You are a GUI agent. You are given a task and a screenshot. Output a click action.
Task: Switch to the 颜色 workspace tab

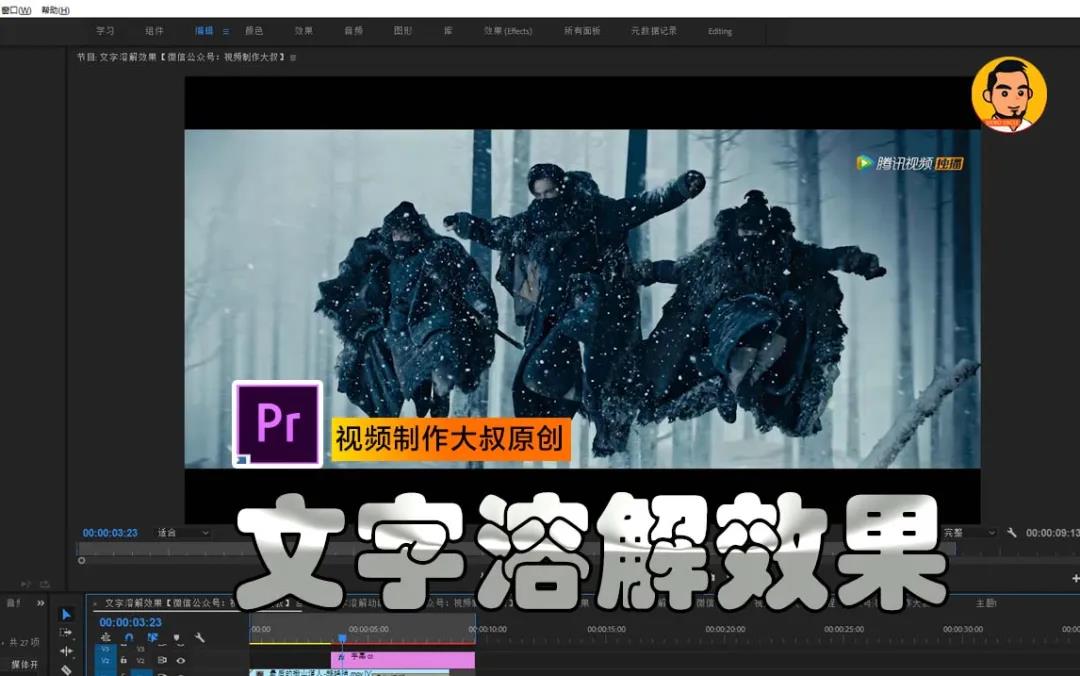coord(254,31)
